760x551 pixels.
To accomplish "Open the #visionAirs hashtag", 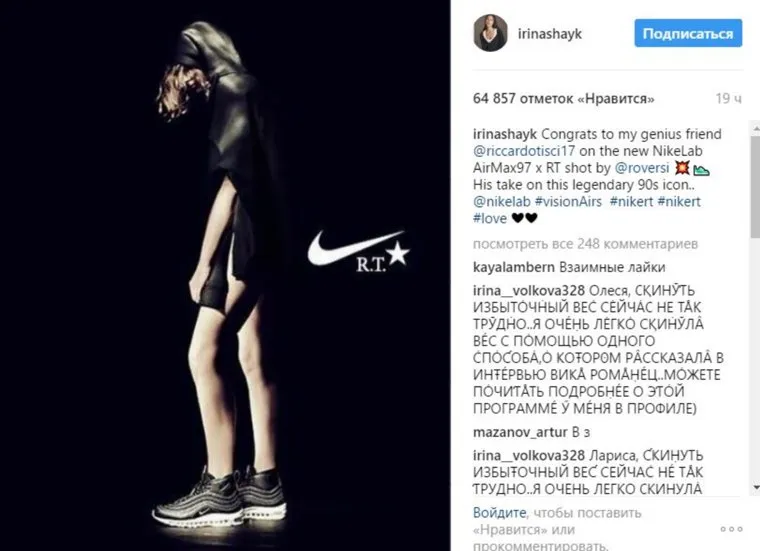I will [568, 202].
